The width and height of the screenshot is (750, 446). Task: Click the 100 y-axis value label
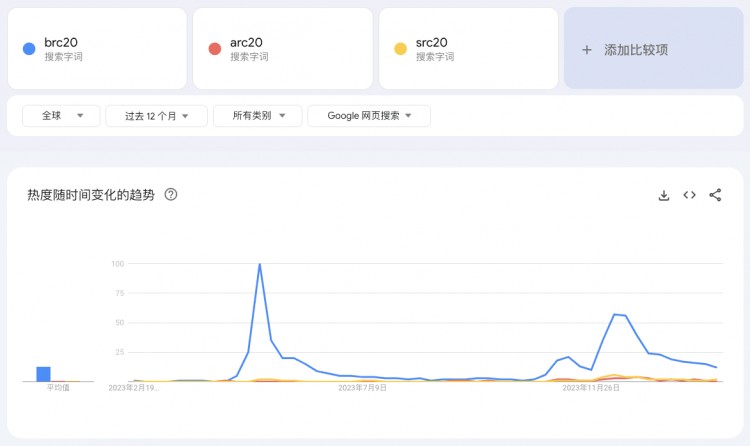(x=118, y=264)
